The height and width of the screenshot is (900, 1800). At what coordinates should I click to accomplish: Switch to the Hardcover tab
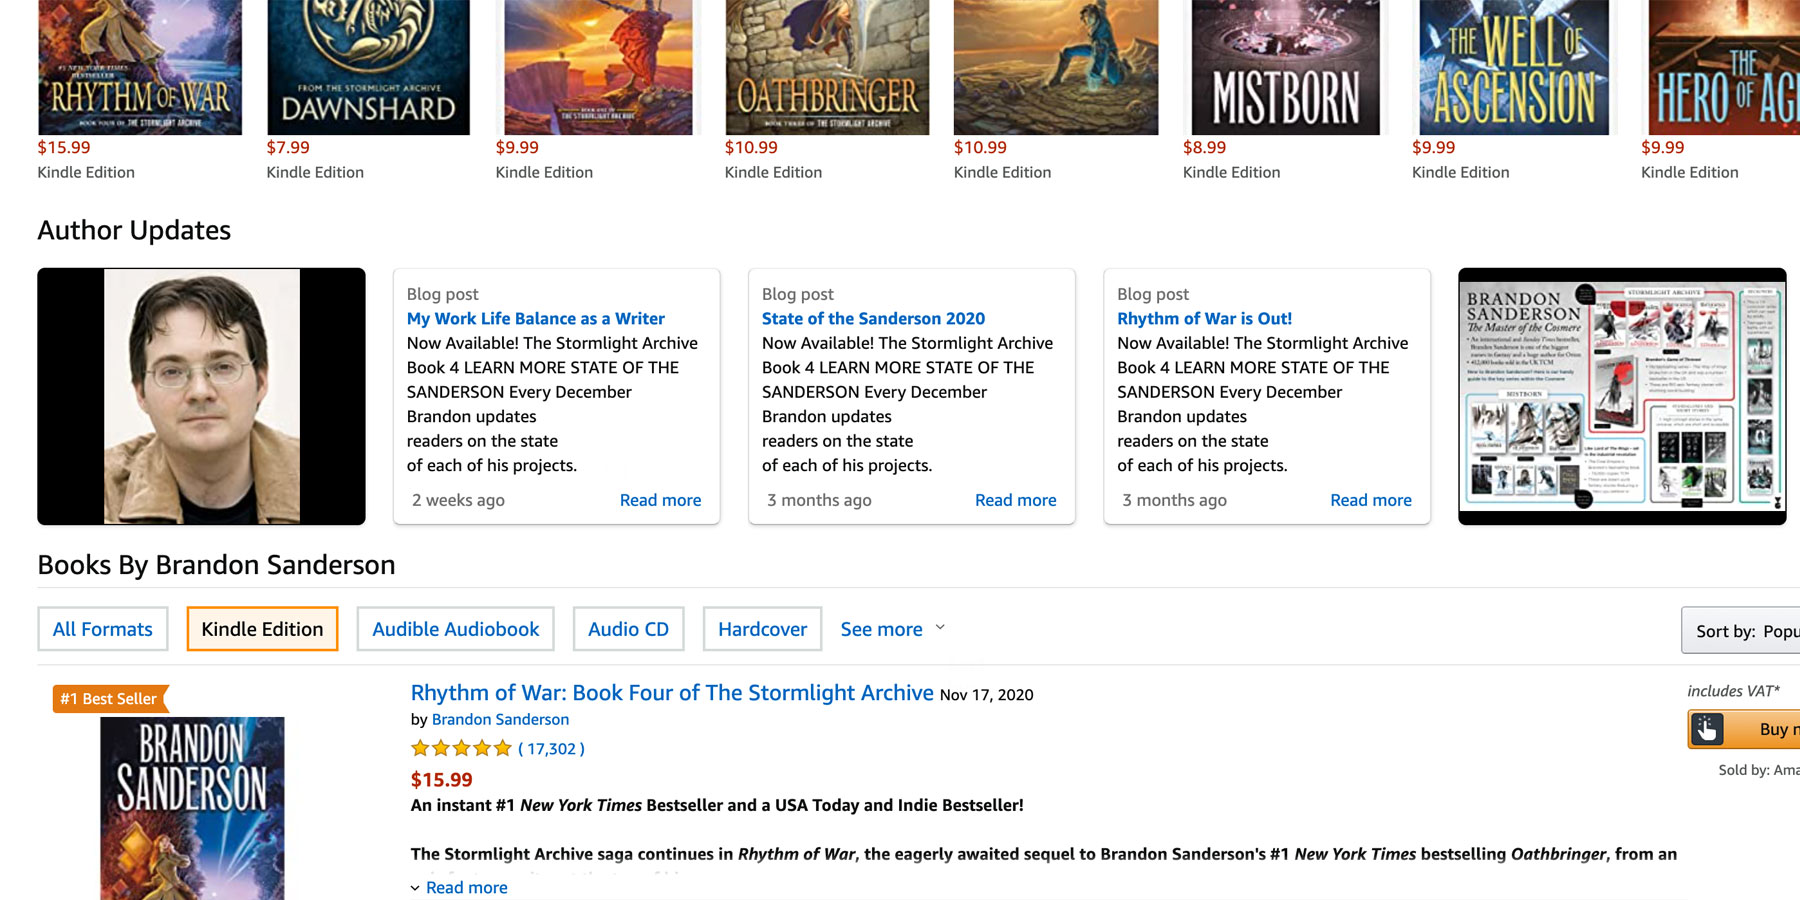click(x=761, y=629)
